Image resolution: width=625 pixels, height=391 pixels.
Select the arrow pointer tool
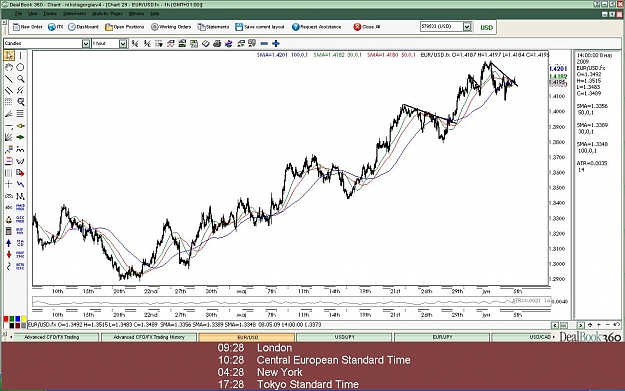coord(9,55)
